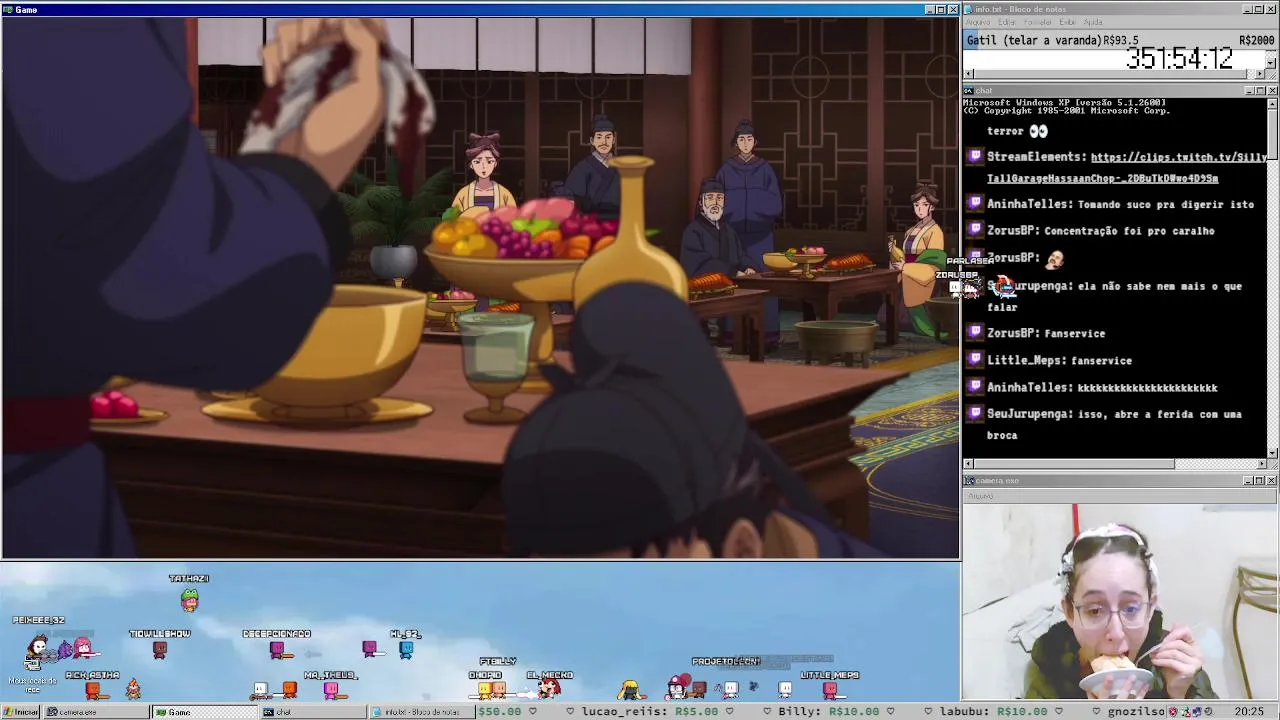Click the TIOWILLSHOW avatar

pyautogui.click(x=159, y=650)
